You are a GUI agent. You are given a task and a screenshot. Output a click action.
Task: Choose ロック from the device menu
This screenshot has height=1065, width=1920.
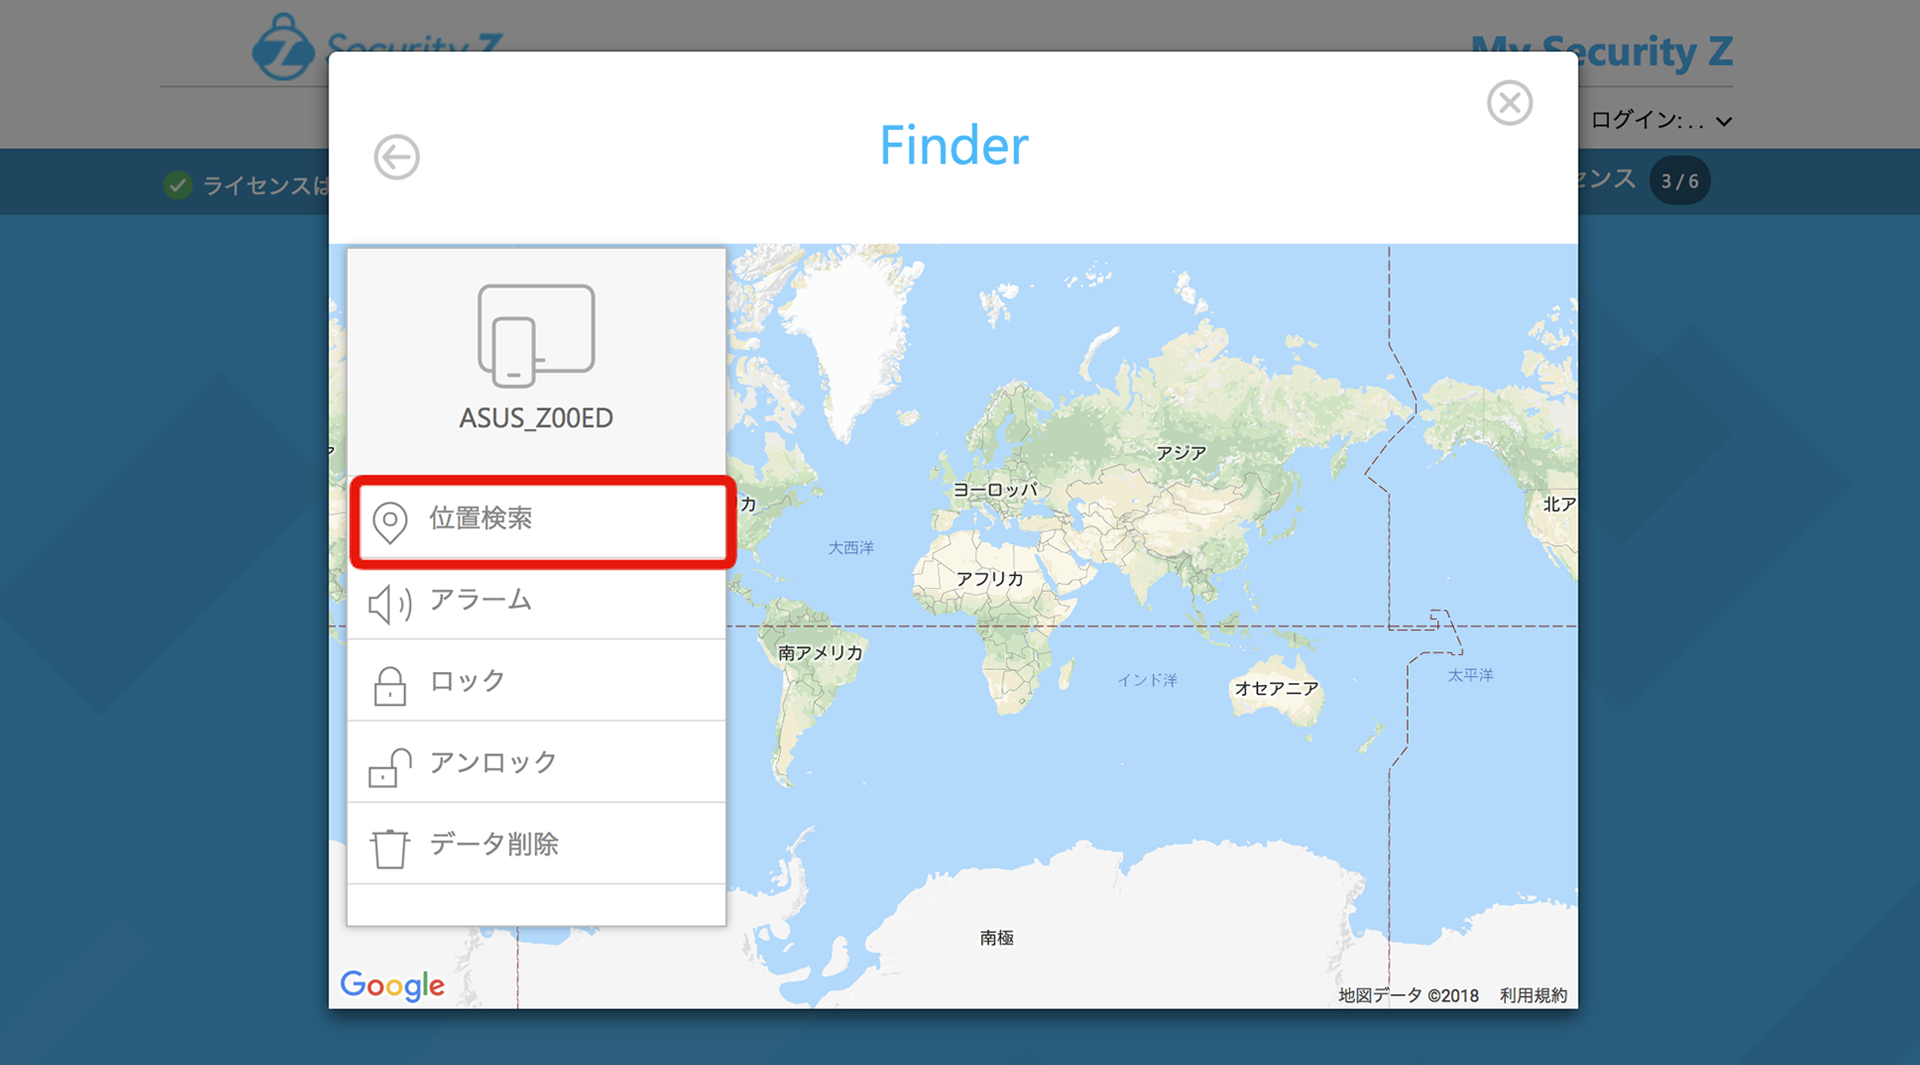click(x=468, y=681)
